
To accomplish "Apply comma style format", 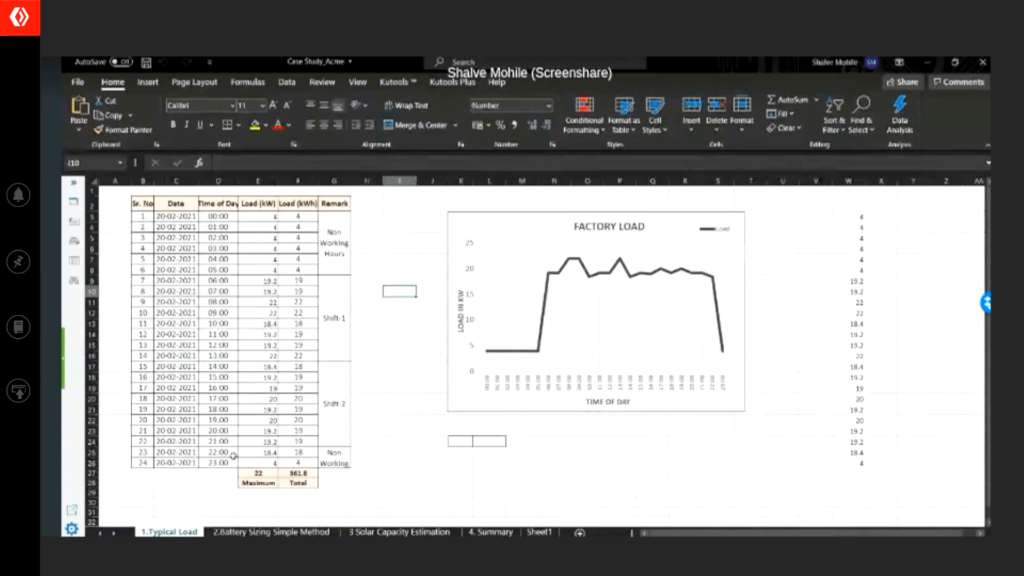I will coord(515,125).
